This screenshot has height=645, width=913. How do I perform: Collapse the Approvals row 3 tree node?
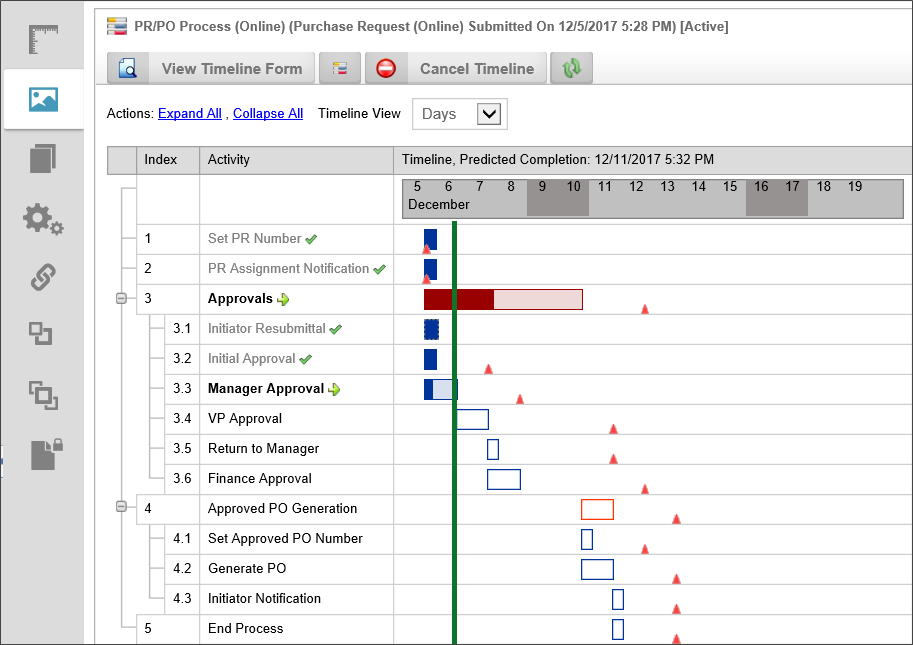[x=121, y=299]
